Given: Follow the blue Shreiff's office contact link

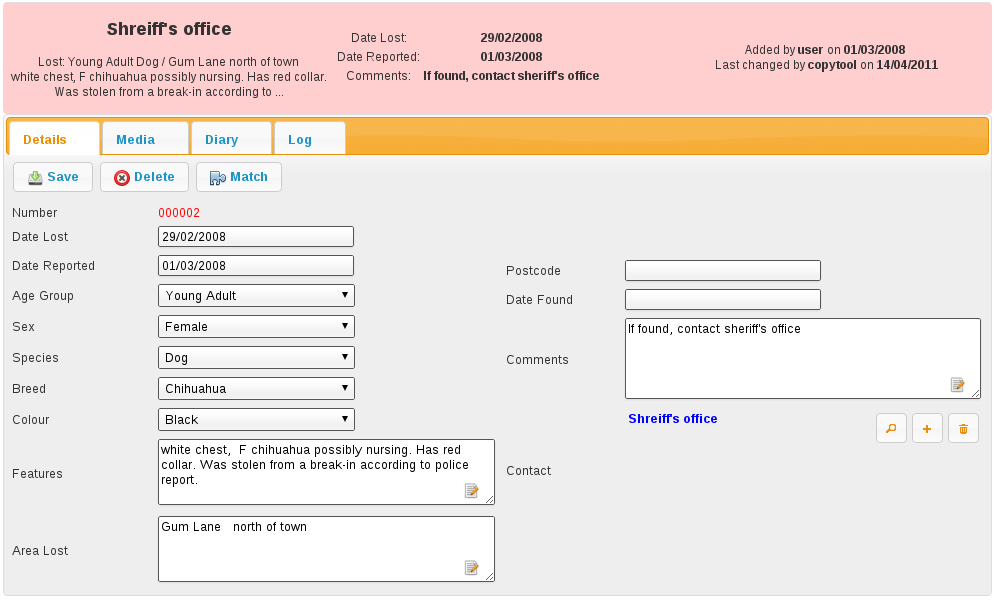Looking at the screenshot, I should [672, 419].
